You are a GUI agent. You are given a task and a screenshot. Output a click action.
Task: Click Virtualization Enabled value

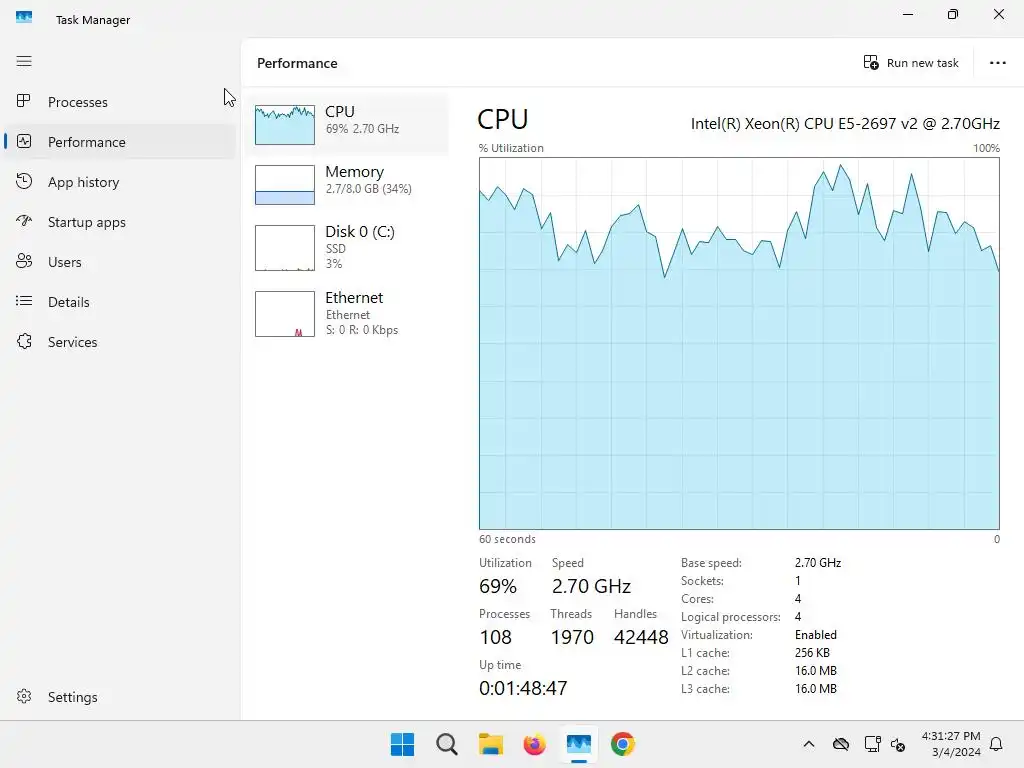tap(816, 635)
